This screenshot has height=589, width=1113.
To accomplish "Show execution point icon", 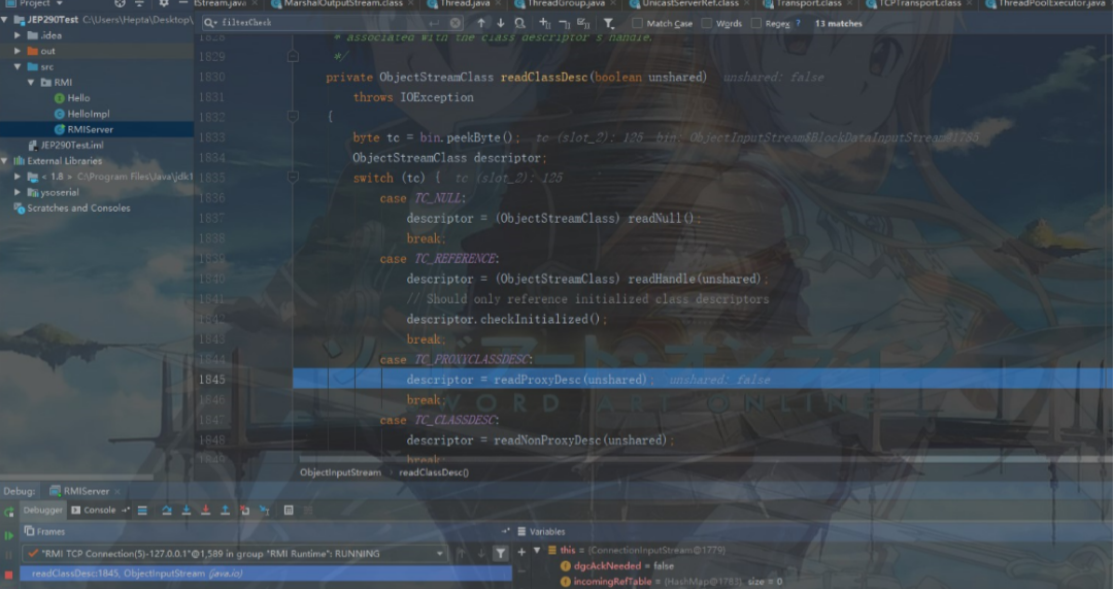I will [143, 510].
